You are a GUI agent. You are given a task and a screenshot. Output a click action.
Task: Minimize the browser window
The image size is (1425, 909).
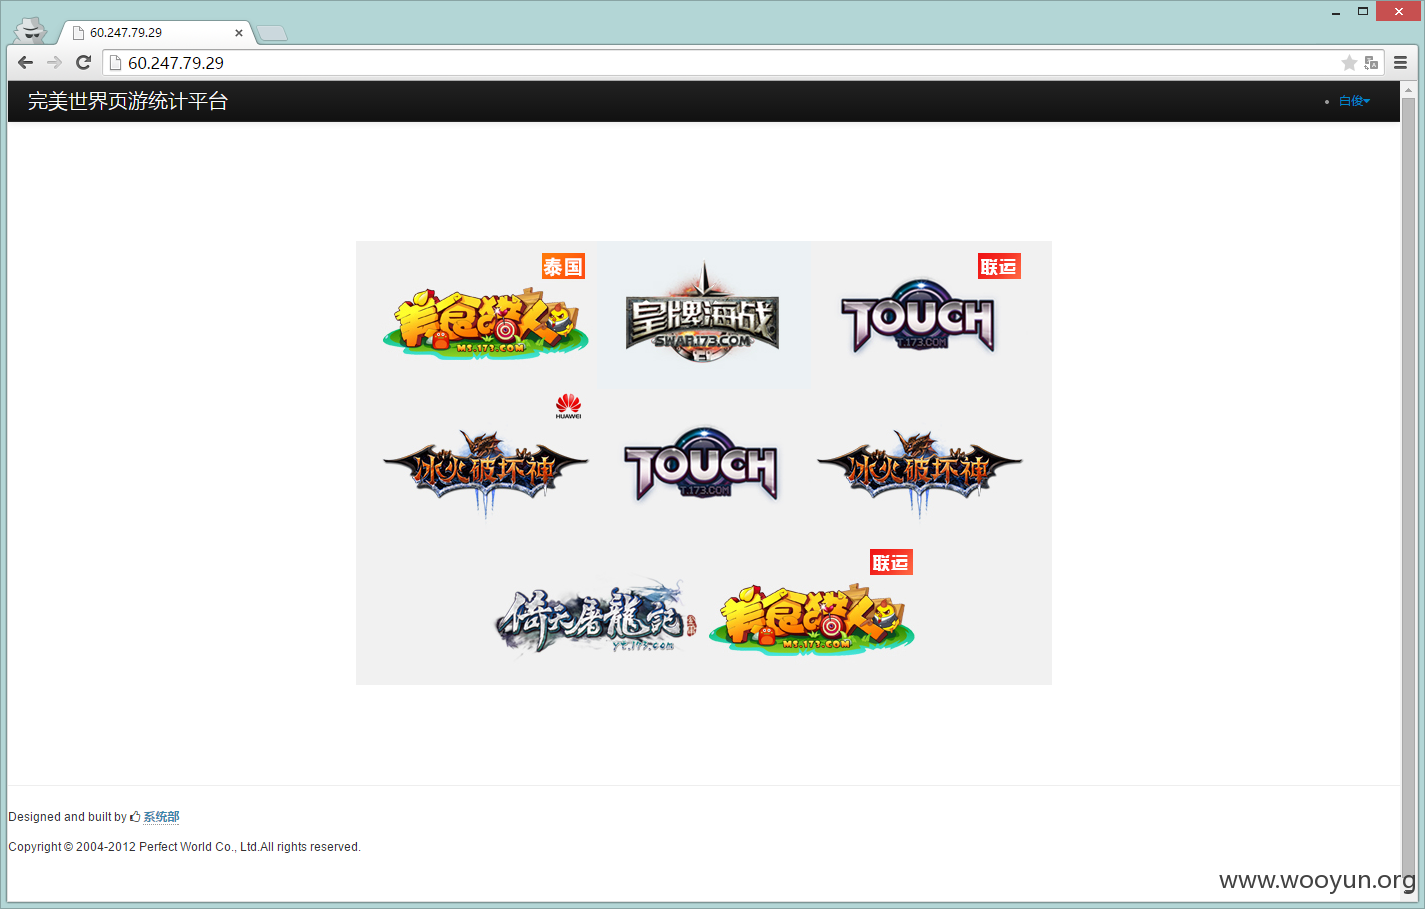[1336, 12]
